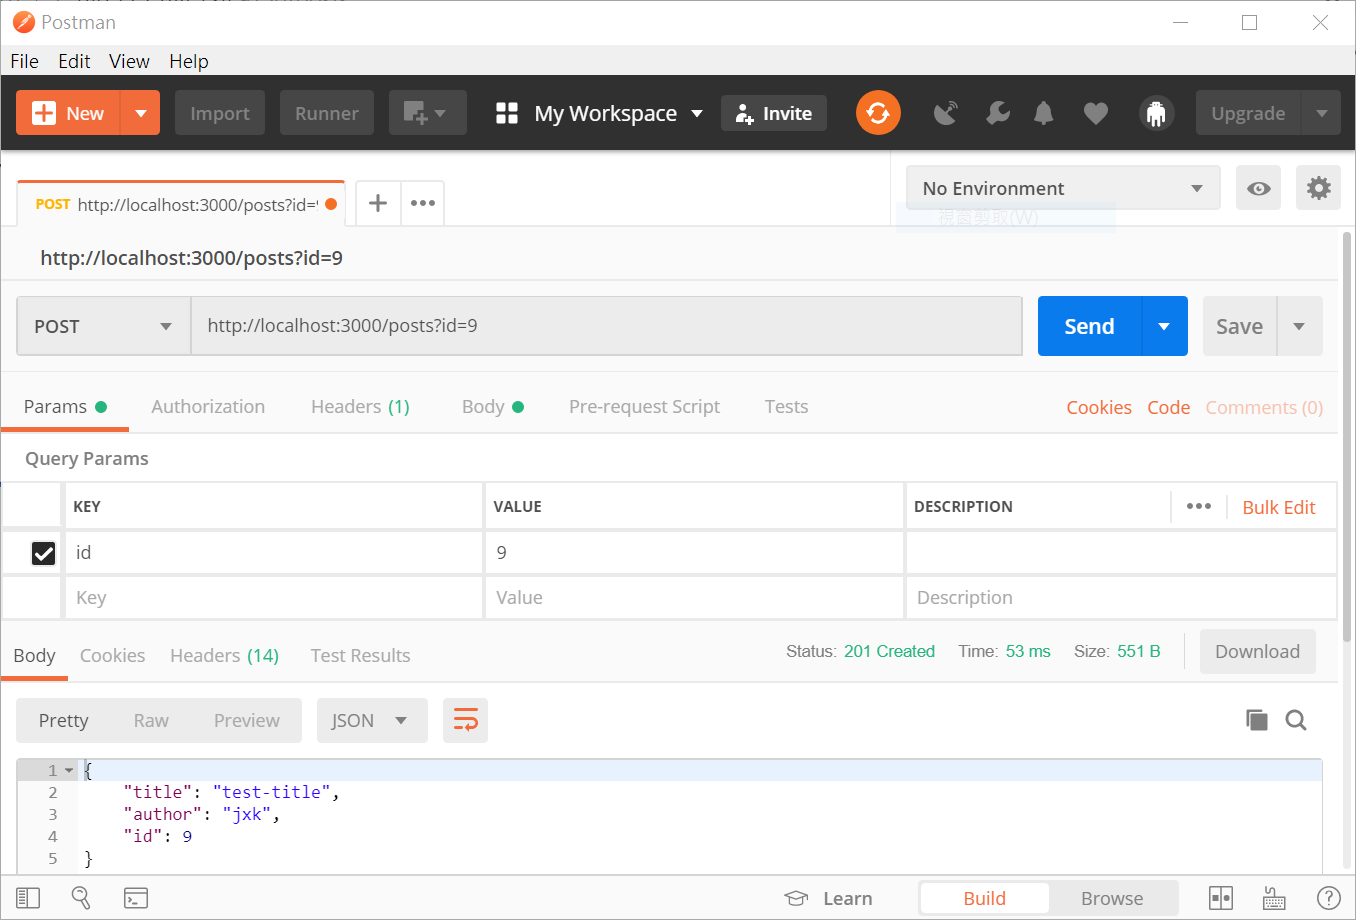Click the Upgrade button
Image resolution: width=1356 pixels, height=920 pixels.
pos(1248,113)
